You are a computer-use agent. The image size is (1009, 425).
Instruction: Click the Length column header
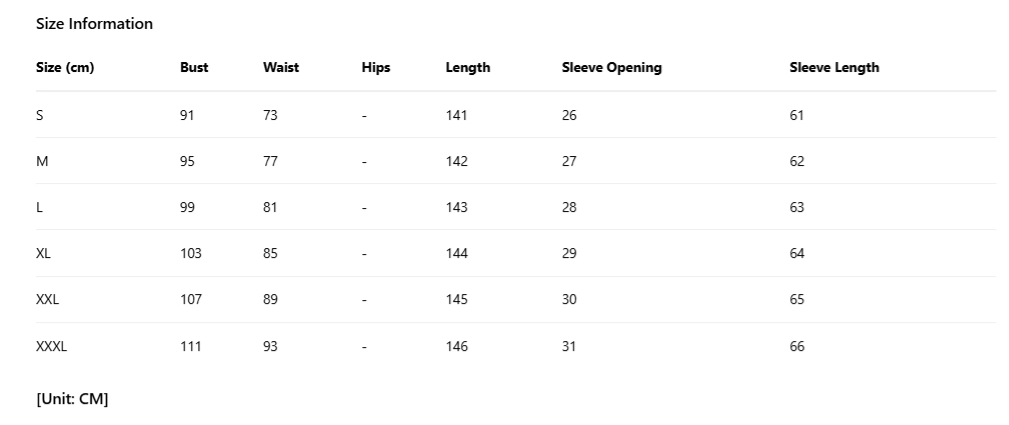coord(468,68)
